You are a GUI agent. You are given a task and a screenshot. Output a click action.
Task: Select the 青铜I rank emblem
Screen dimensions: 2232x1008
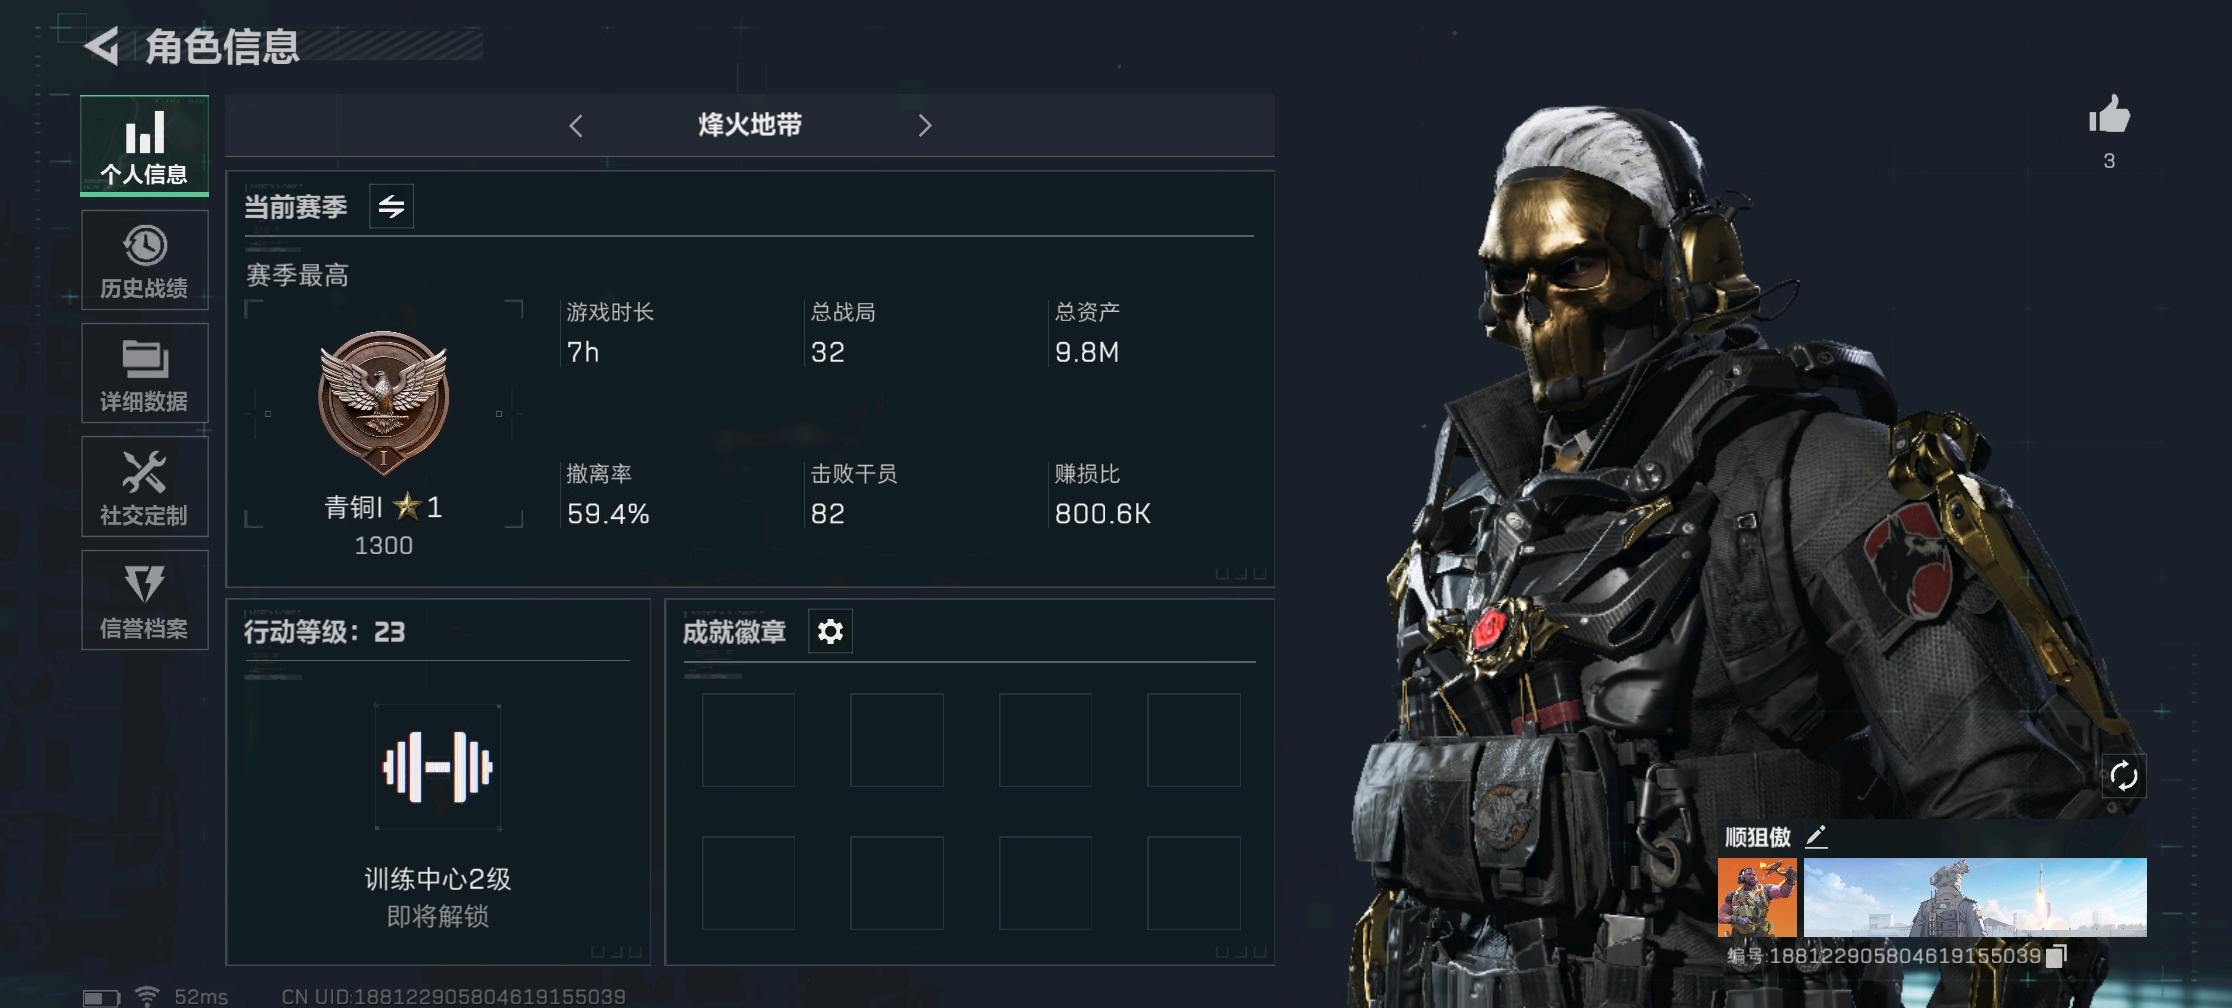coord(383,402)
